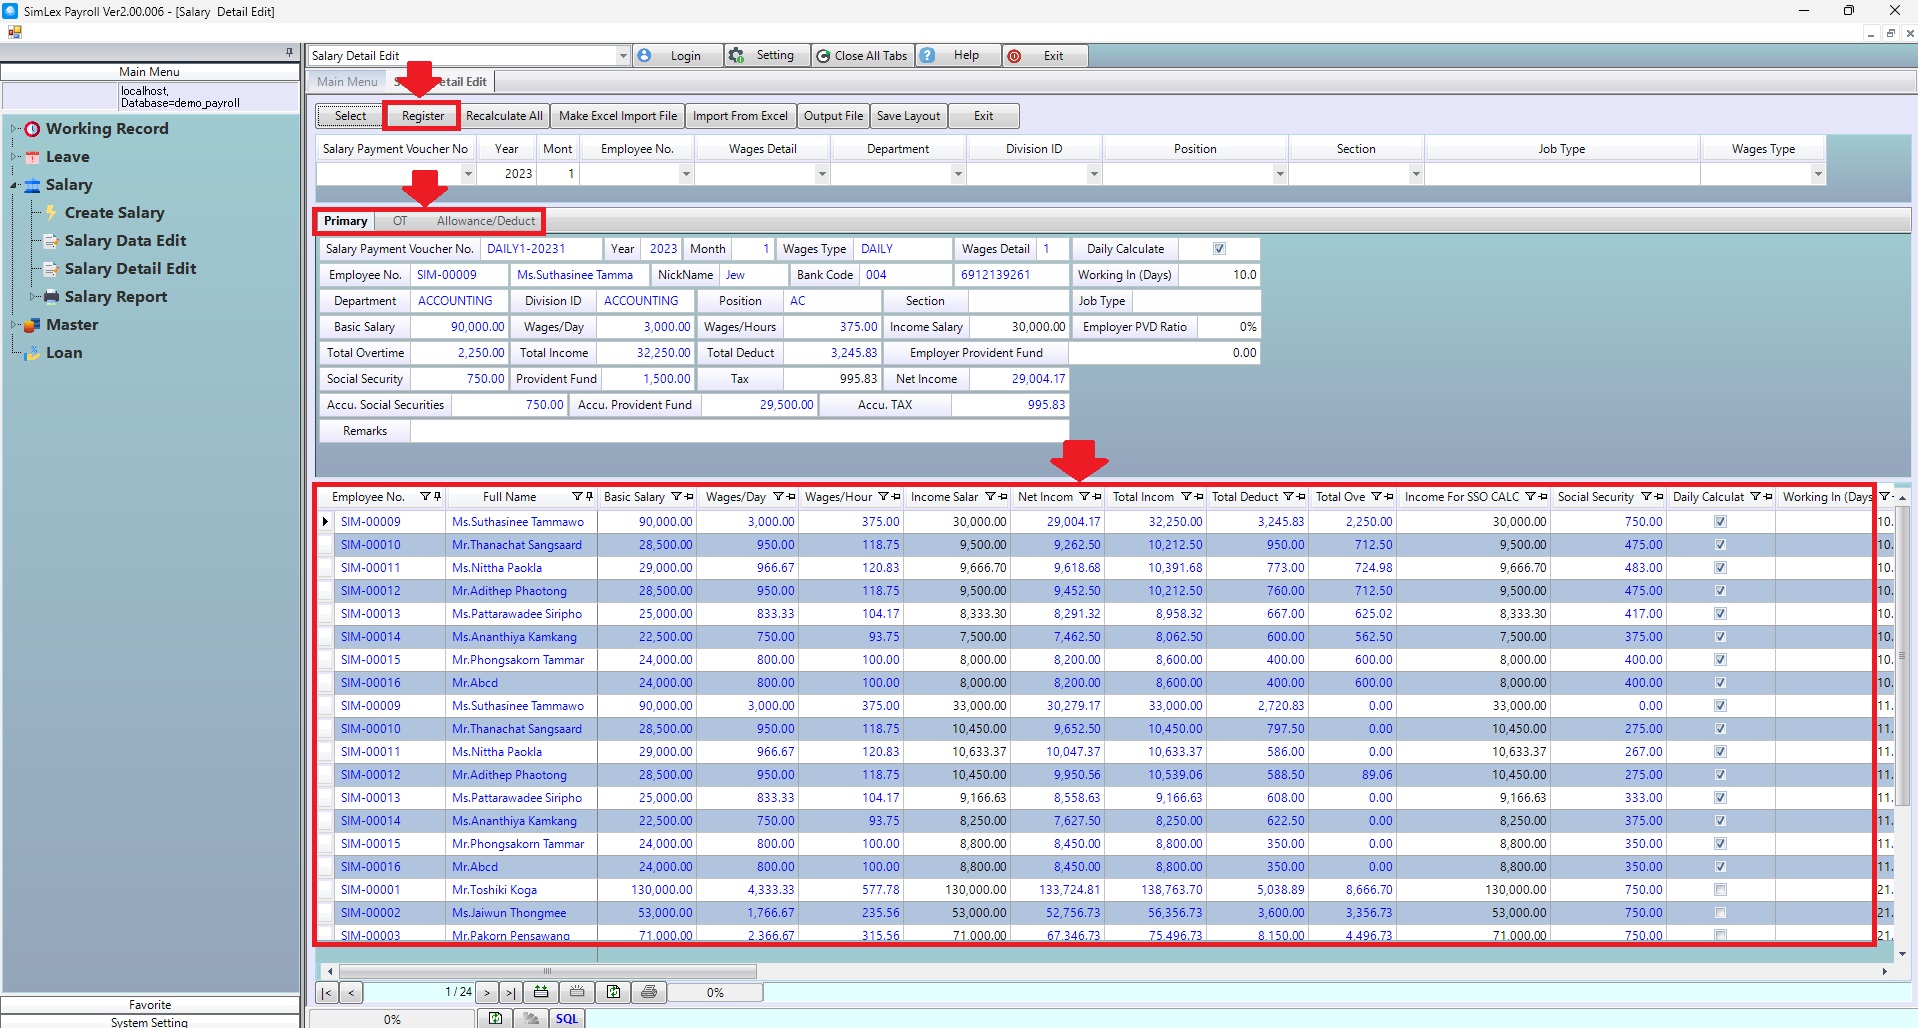Switch to the OT tab
The height and width of the screenshot is (1028, 1918).
pos(400,221)
